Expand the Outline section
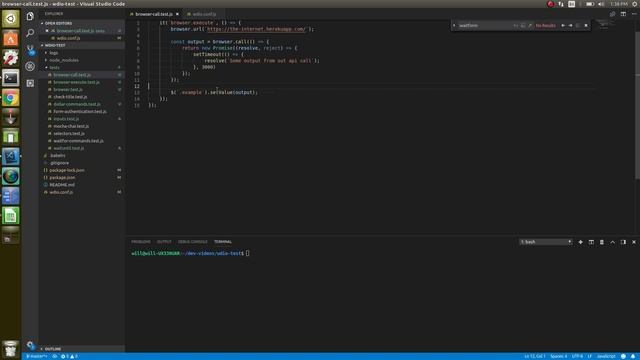 [82, 349]
